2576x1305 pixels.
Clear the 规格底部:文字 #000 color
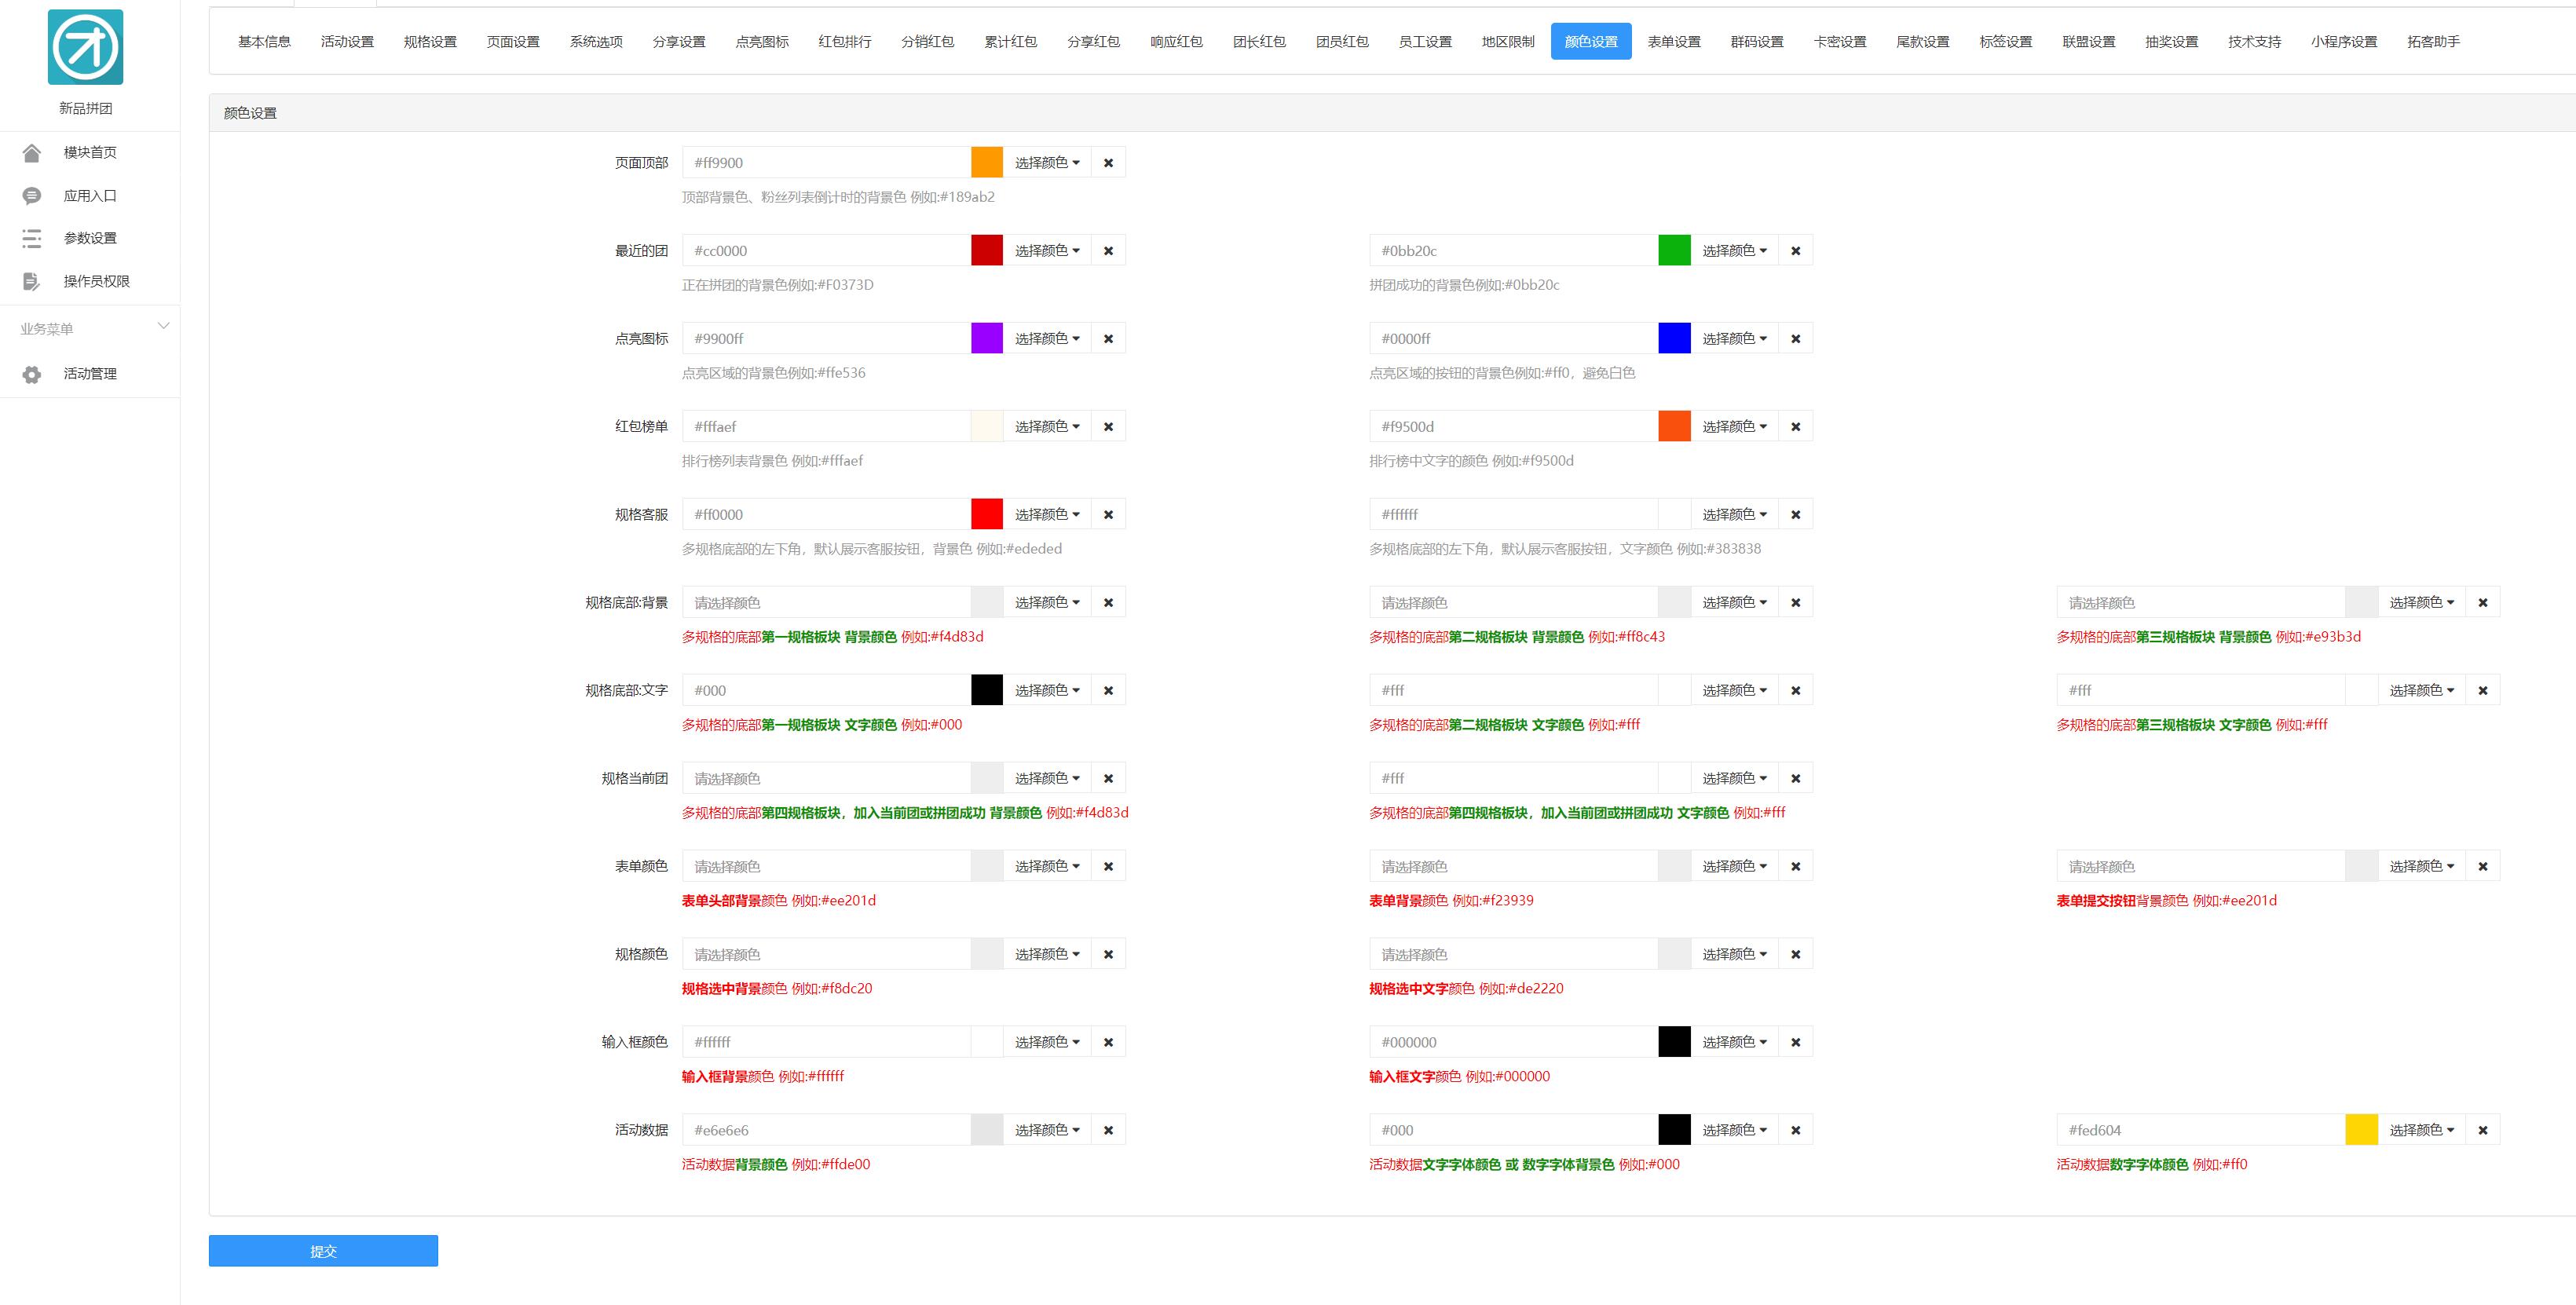click(1108, 691)
